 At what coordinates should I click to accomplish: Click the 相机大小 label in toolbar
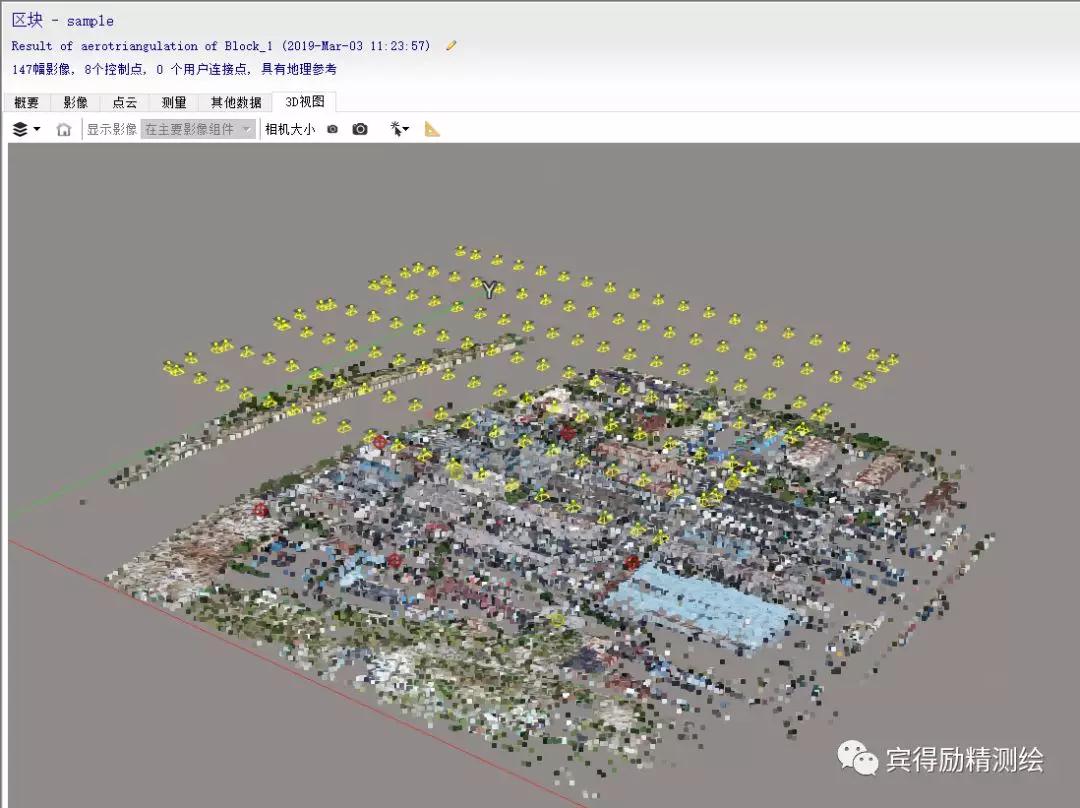click(290, 129)
